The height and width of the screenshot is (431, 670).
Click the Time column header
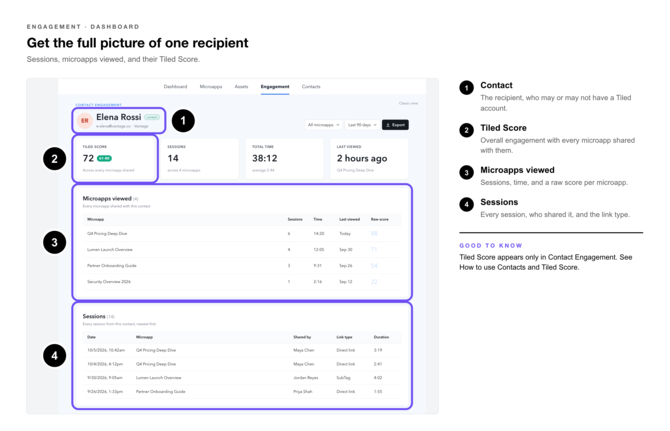[317, 219]
